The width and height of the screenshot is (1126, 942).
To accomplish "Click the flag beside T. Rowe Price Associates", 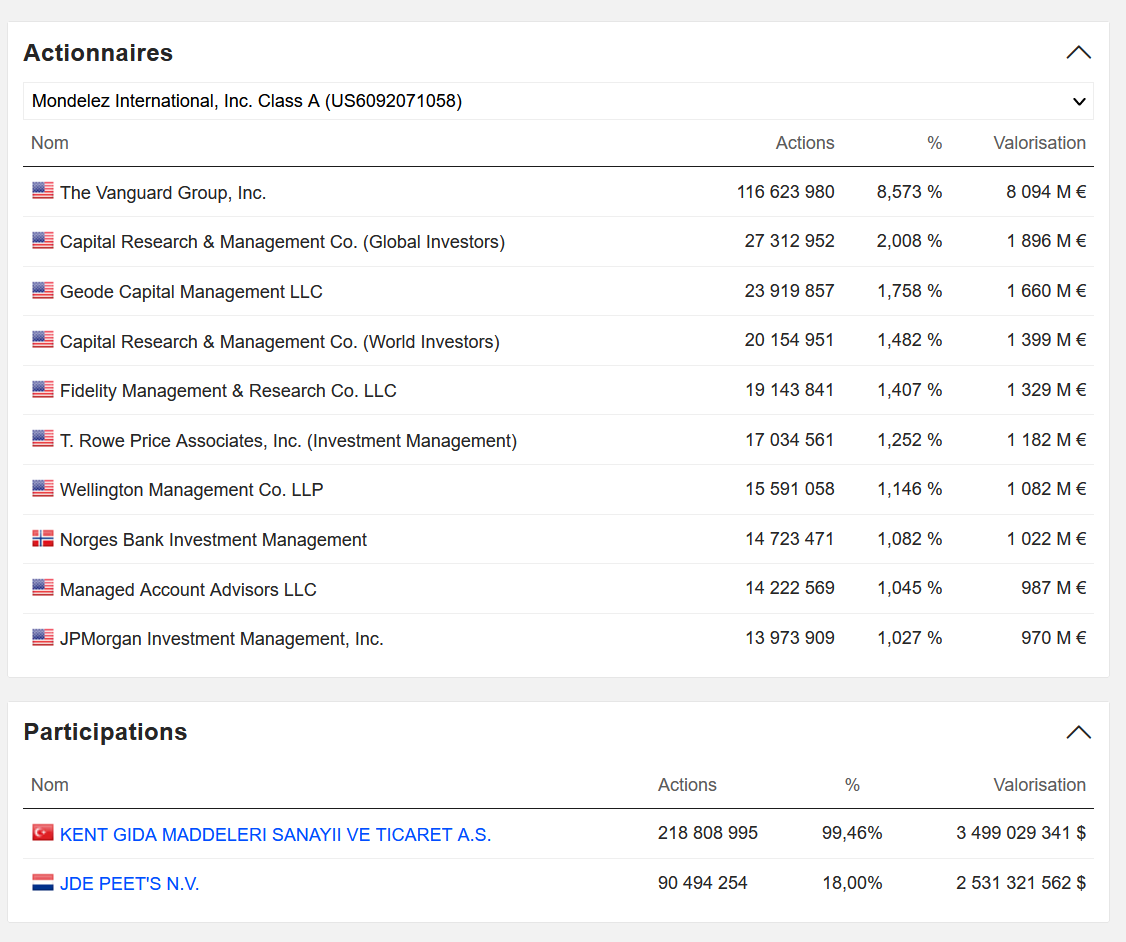I will pyautogui.click(x=43, y=439).
